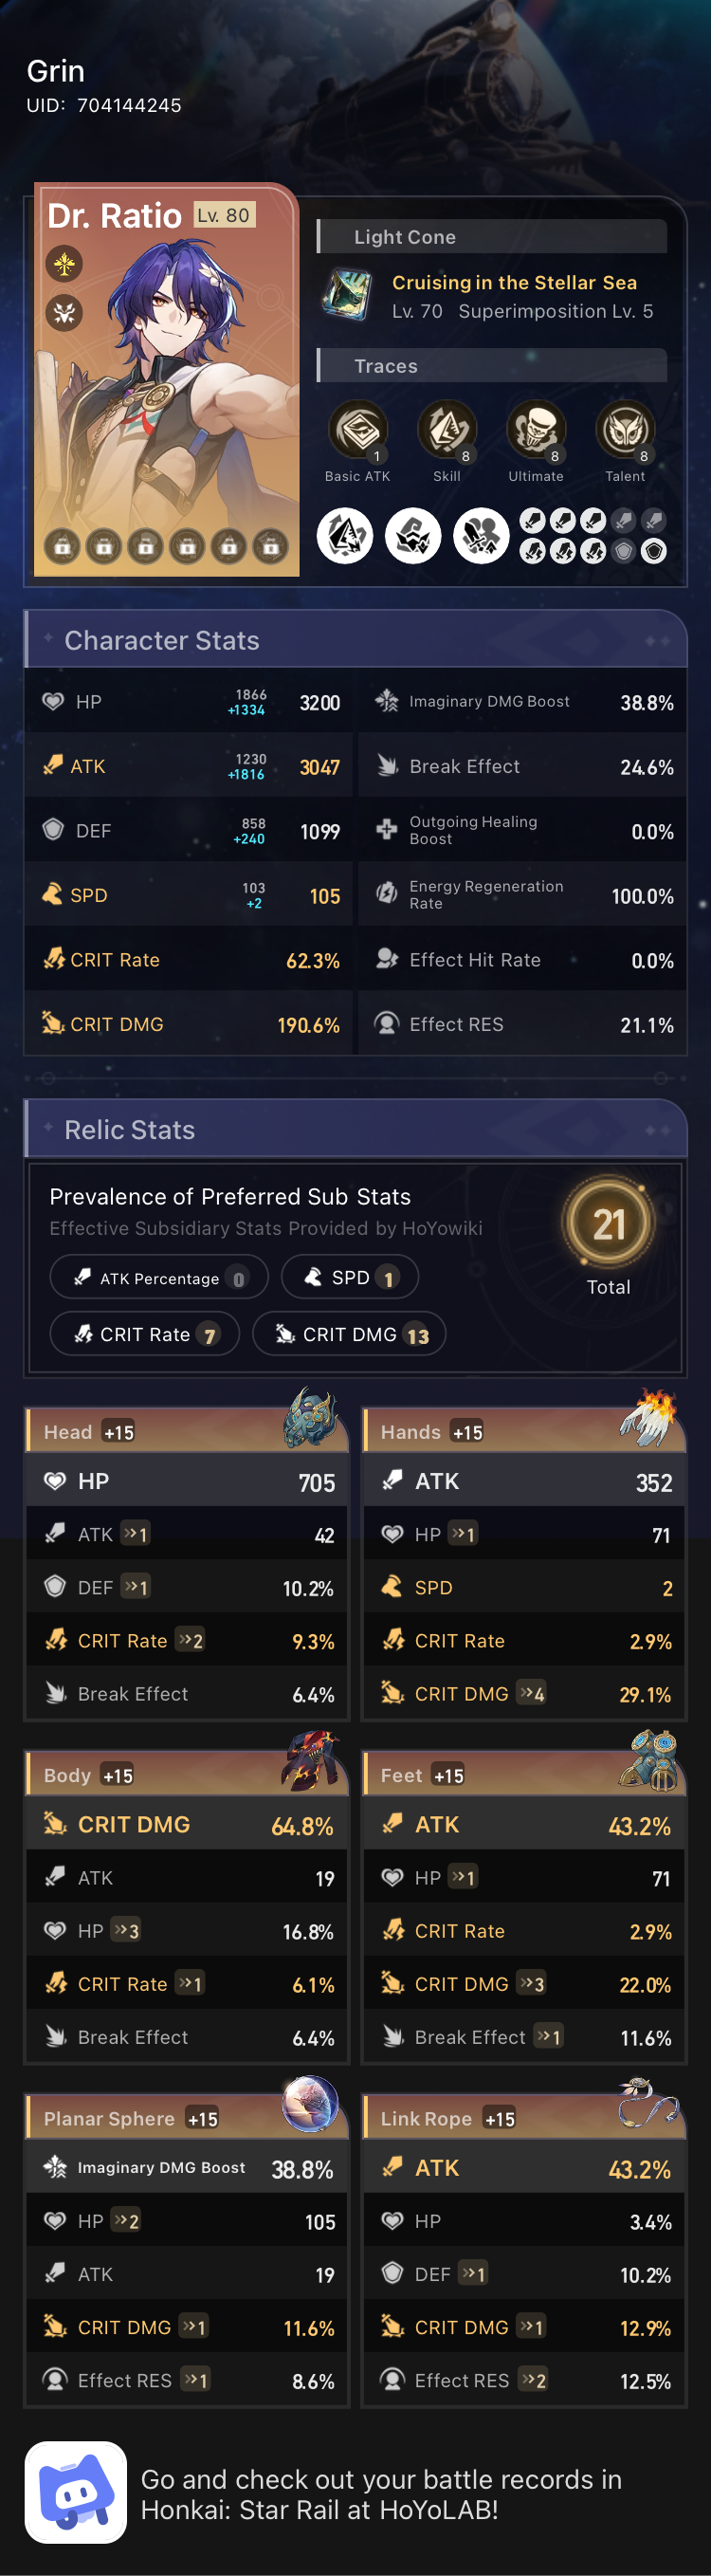This screenshot has height=2576, width=711.
Task: Click the CRIT Rate 7 filter chip
Action: (144, 1333)
